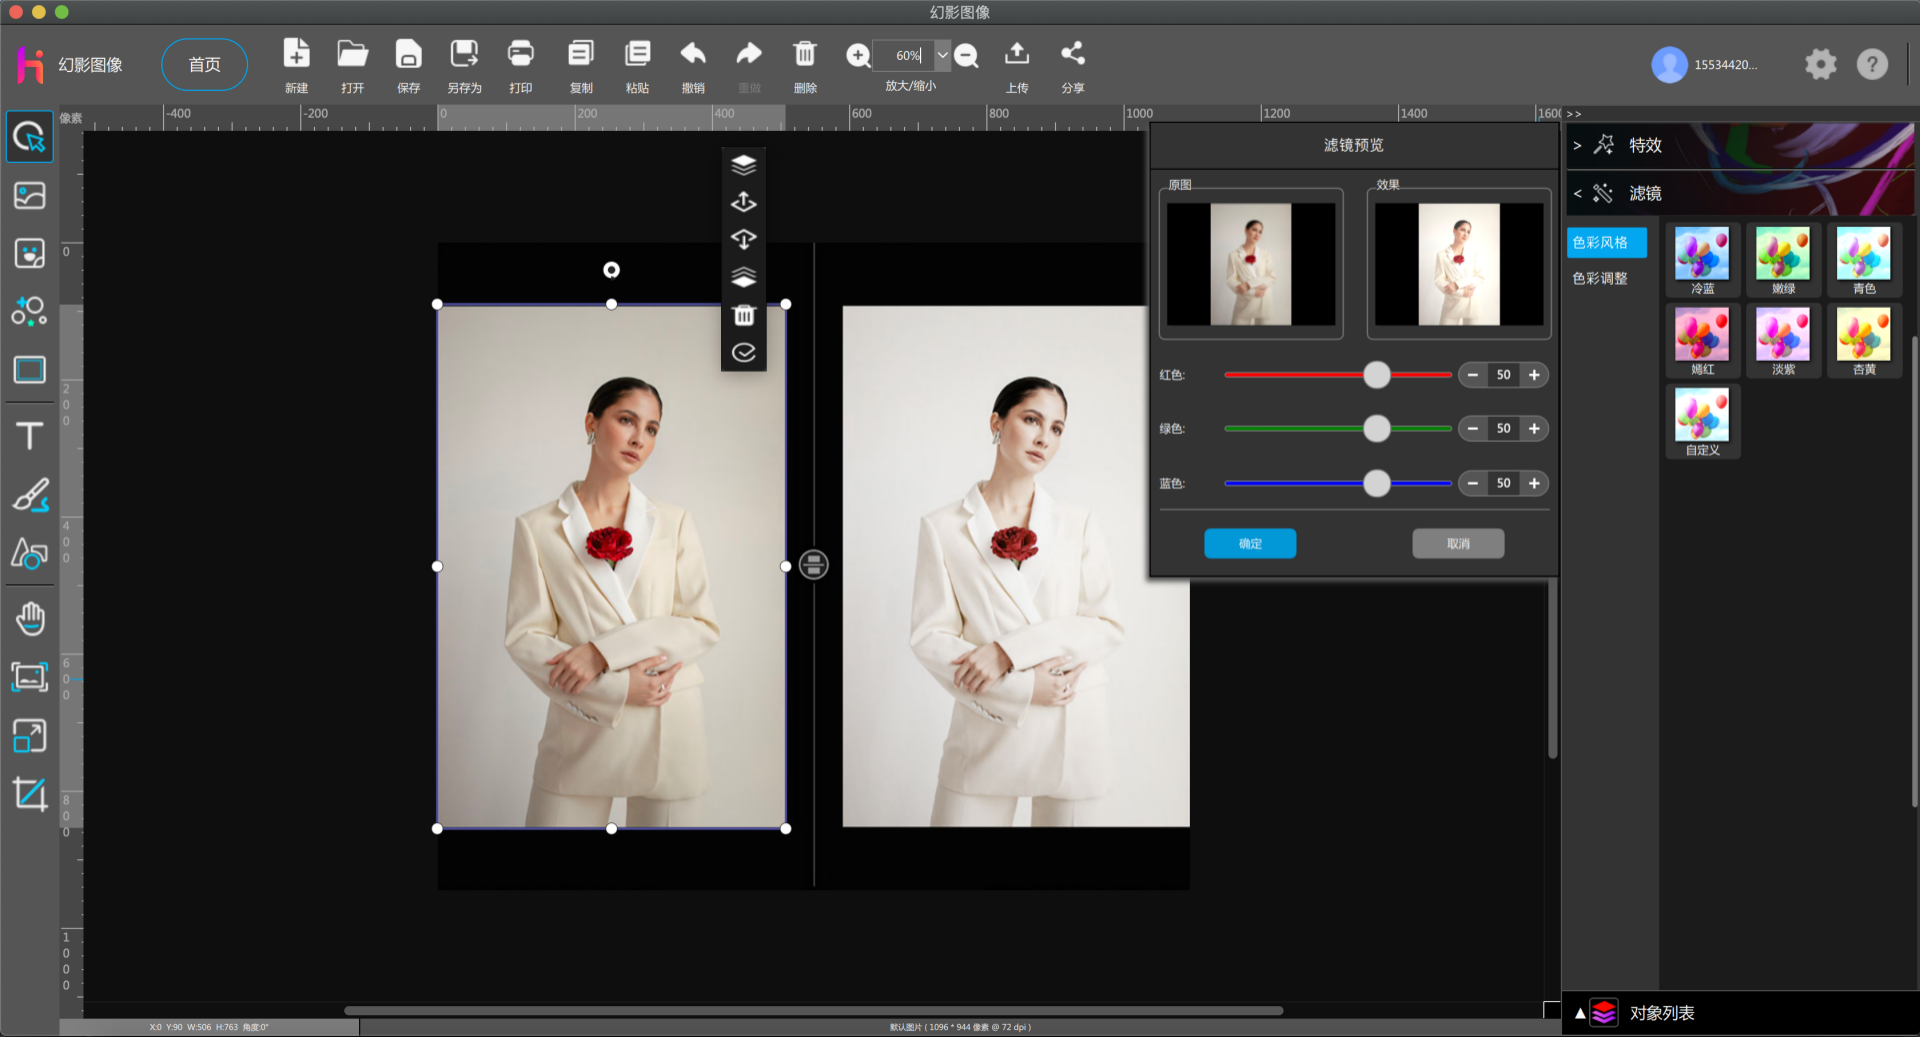
Task: Decrease green value with minus button
Action: pos(1472,429)
